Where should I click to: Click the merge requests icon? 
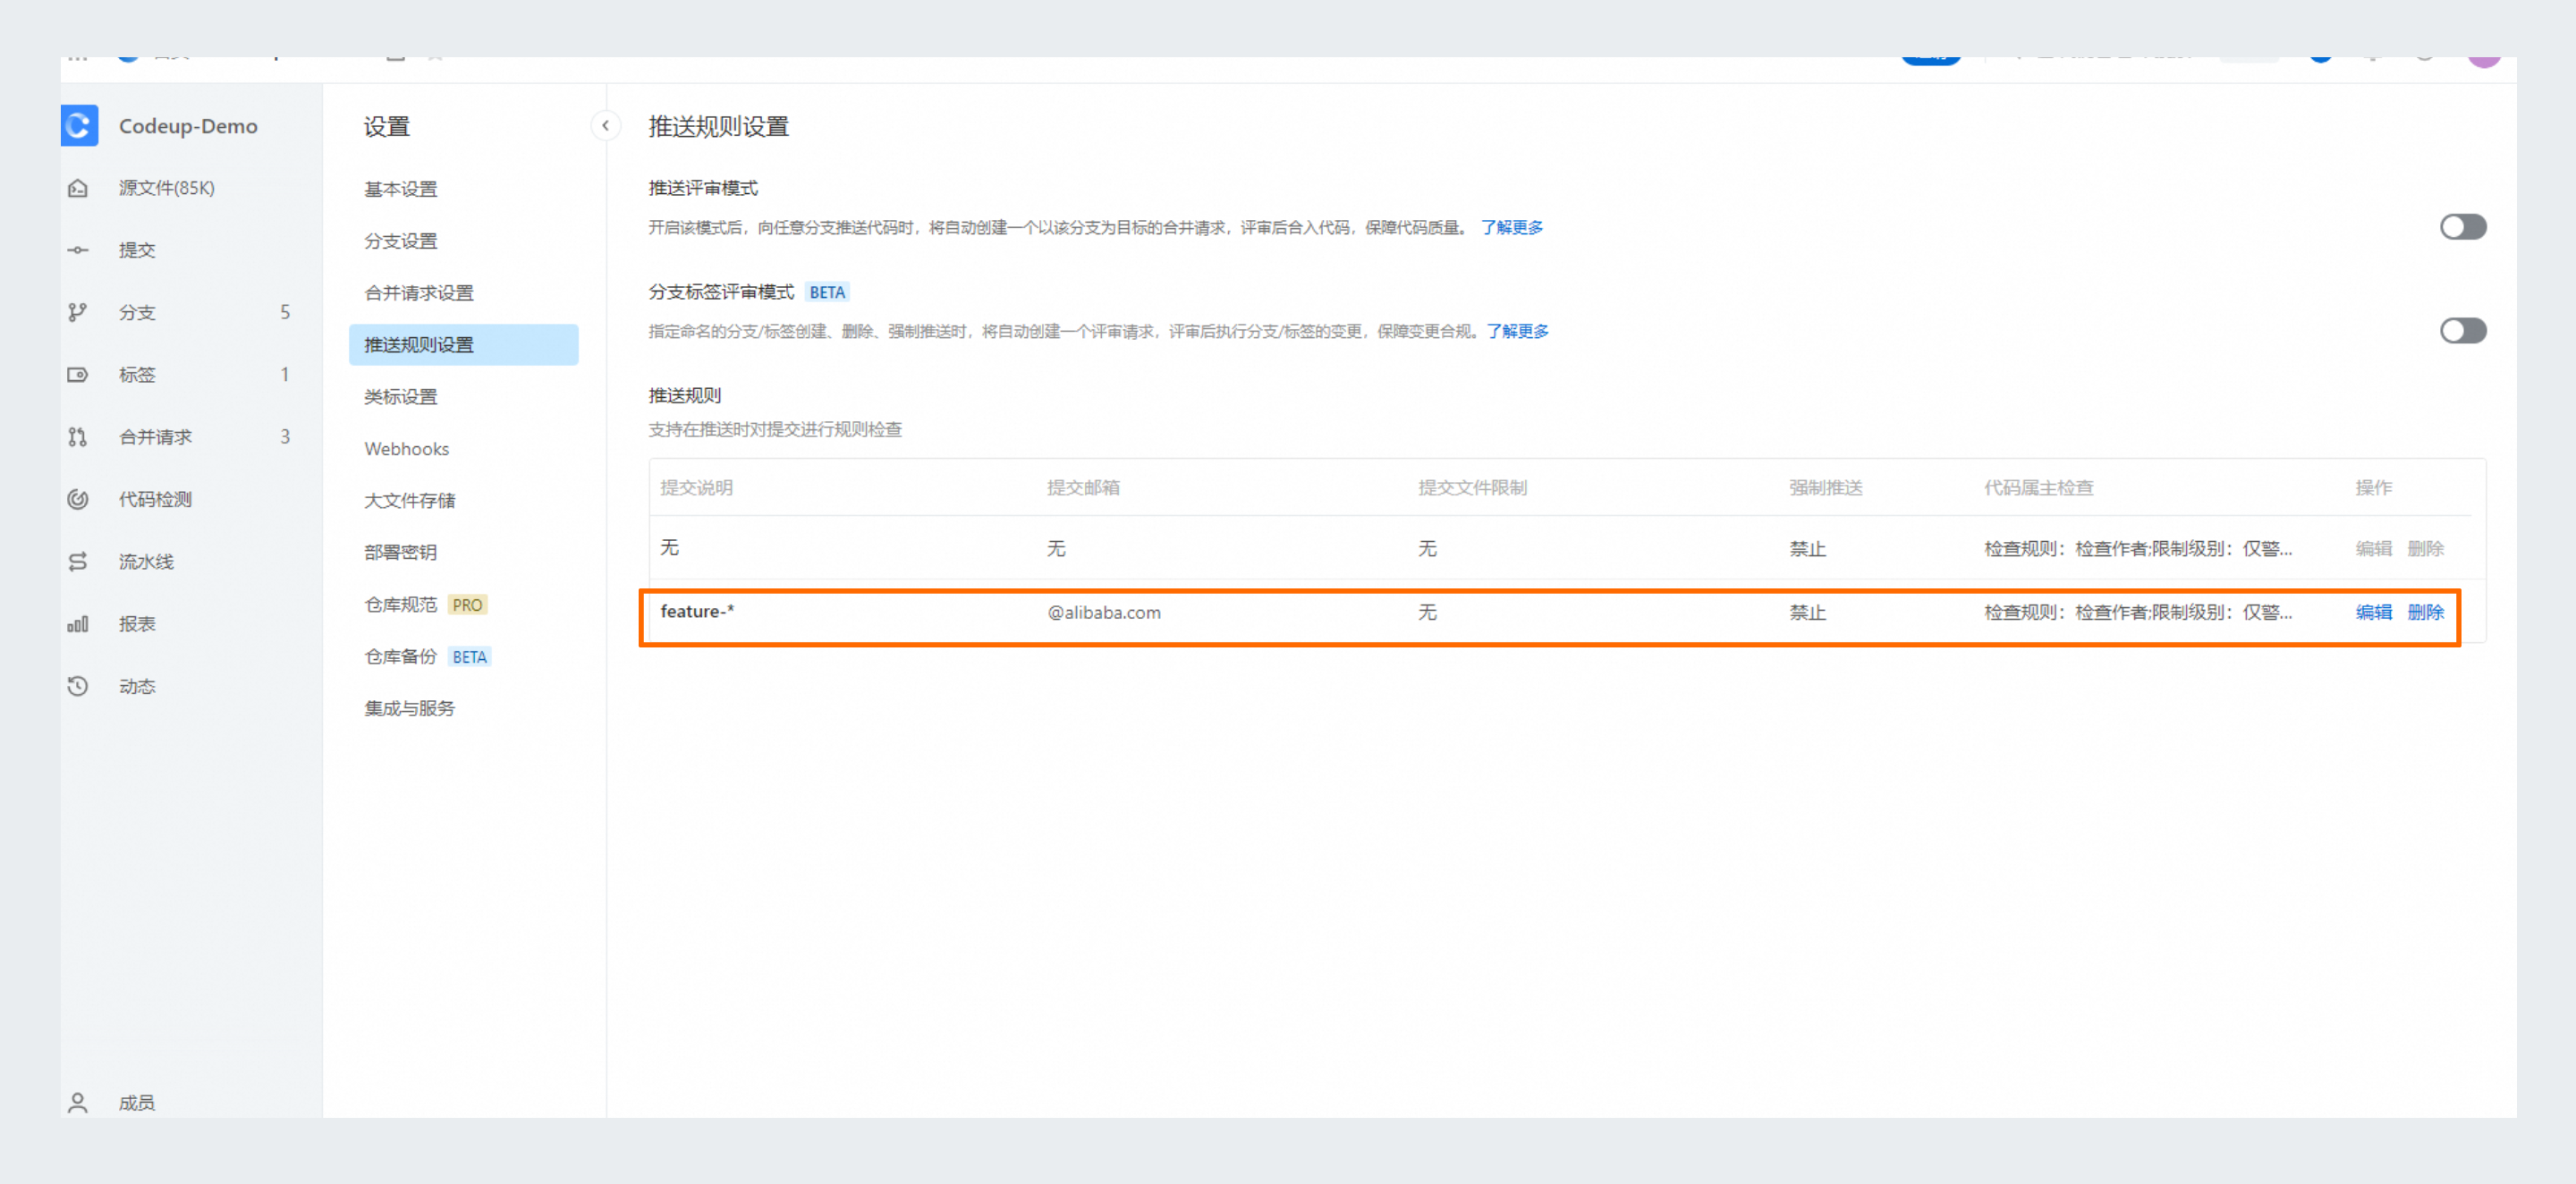click(x=78, y=437)
